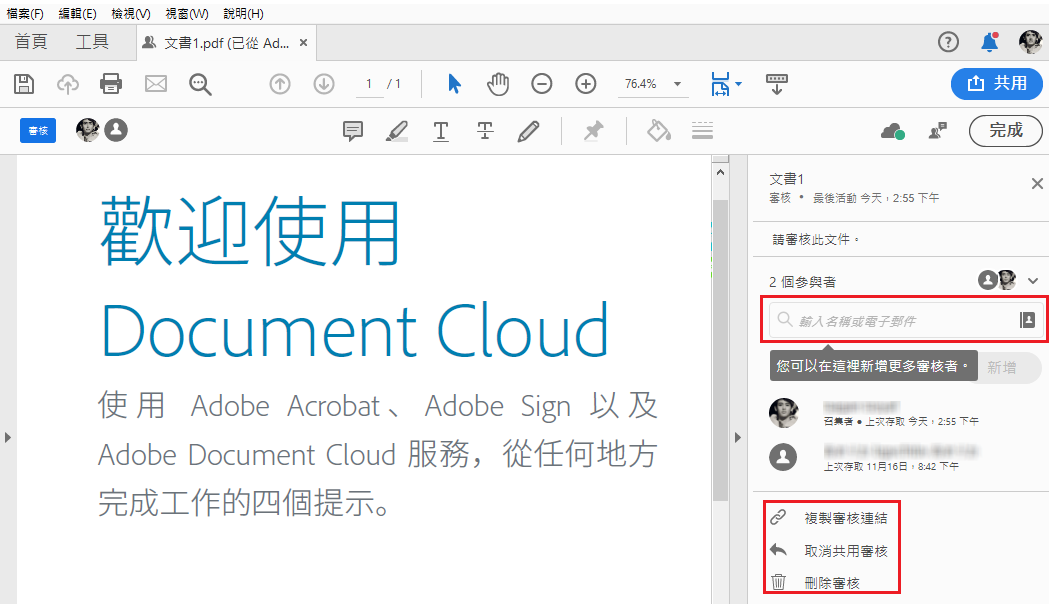Open notifications bell
1049x604 pixels.
click(989, 42)
